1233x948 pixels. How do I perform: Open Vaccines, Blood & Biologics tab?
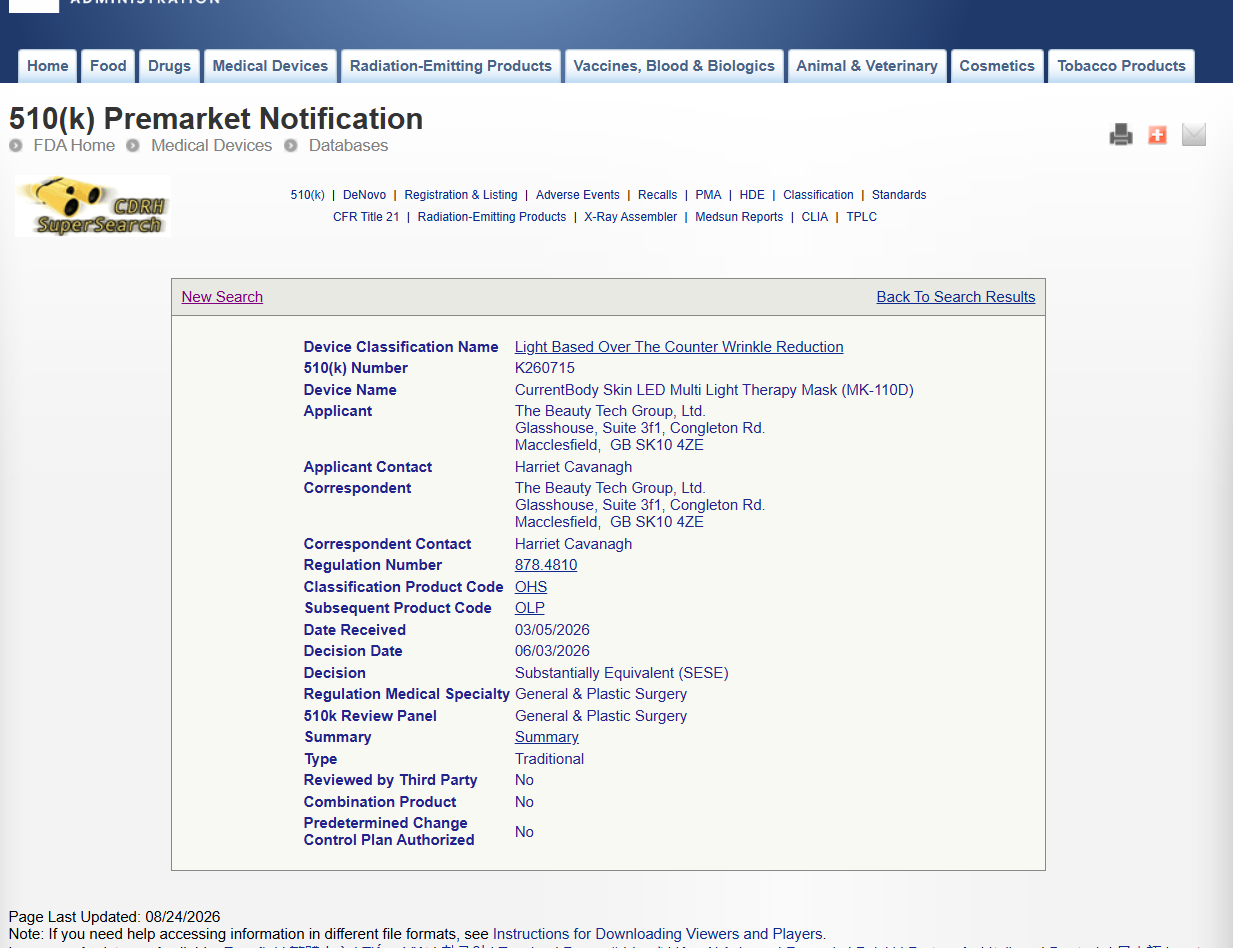[674, 66]
